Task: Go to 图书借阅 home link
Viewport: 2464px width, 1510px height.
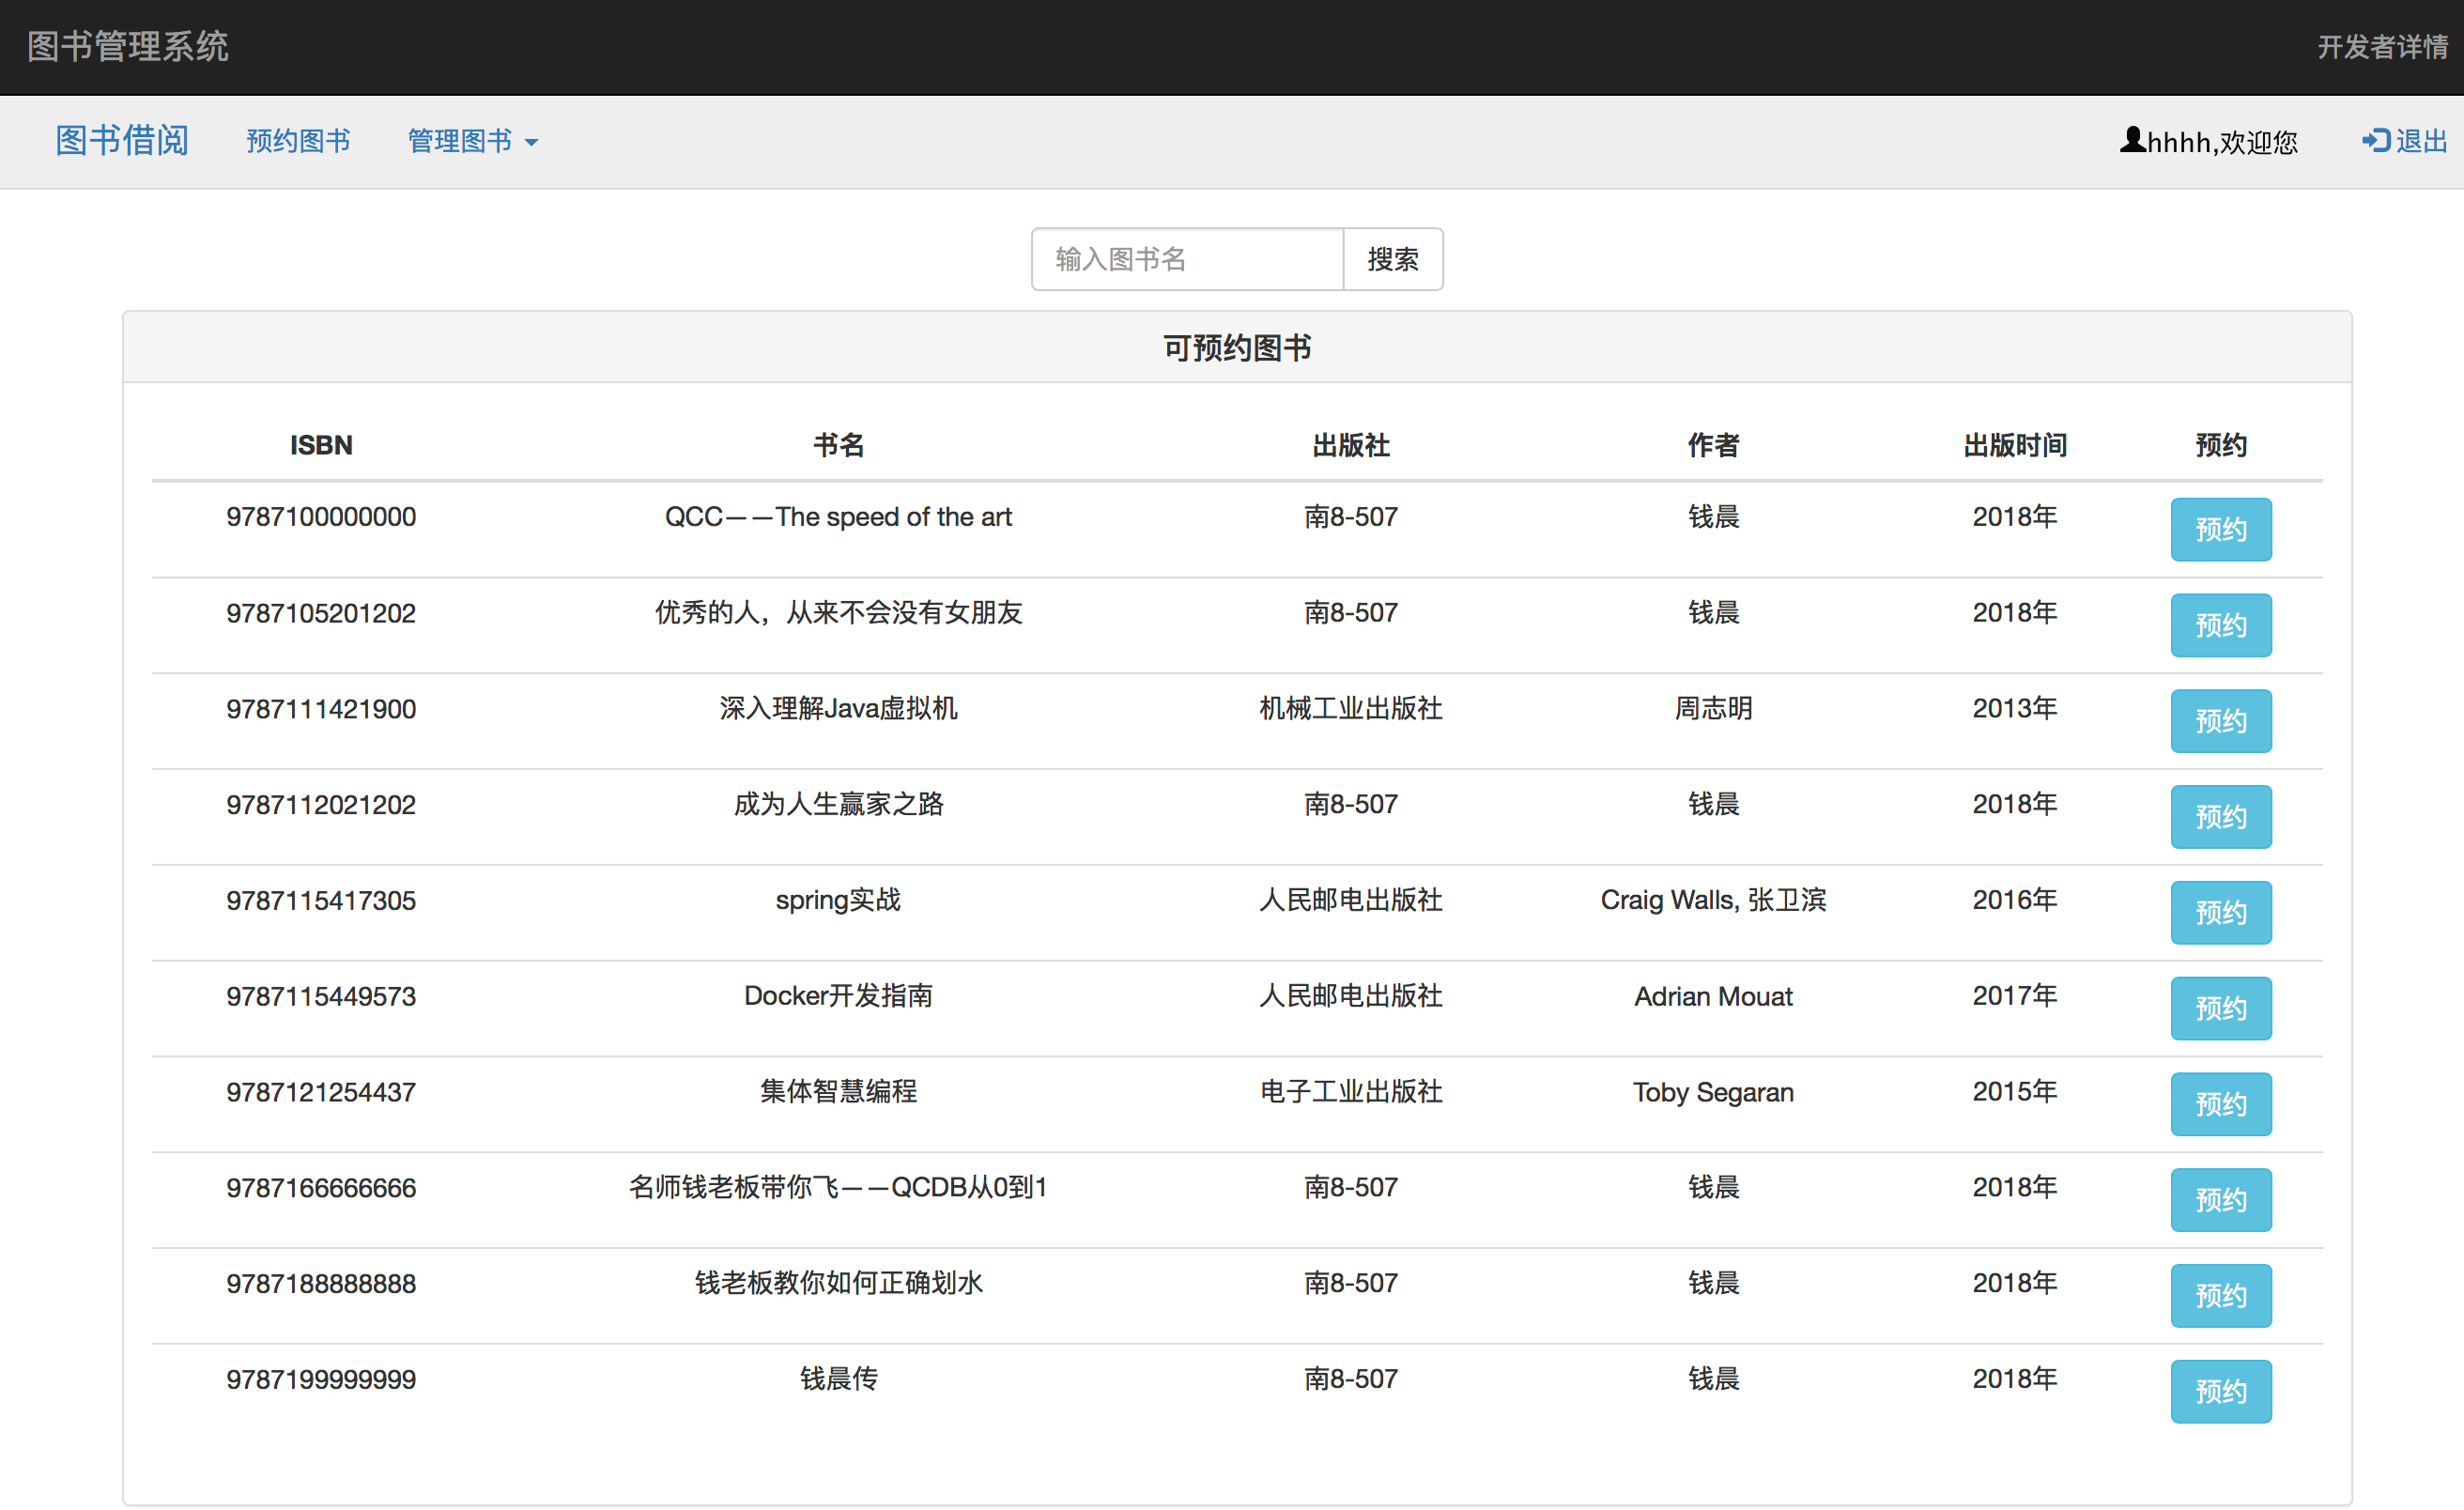Action: (x=122, y=141)
